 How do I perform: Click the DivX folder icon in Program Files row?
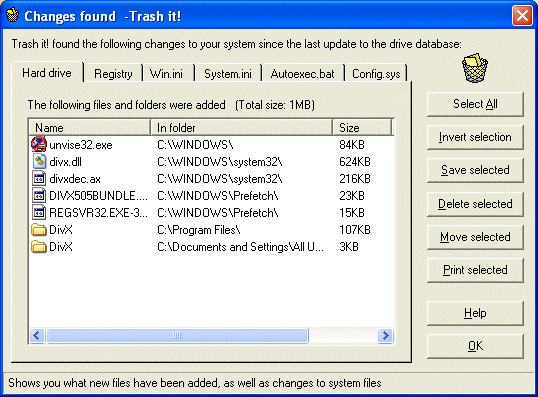tap(39, 230)
